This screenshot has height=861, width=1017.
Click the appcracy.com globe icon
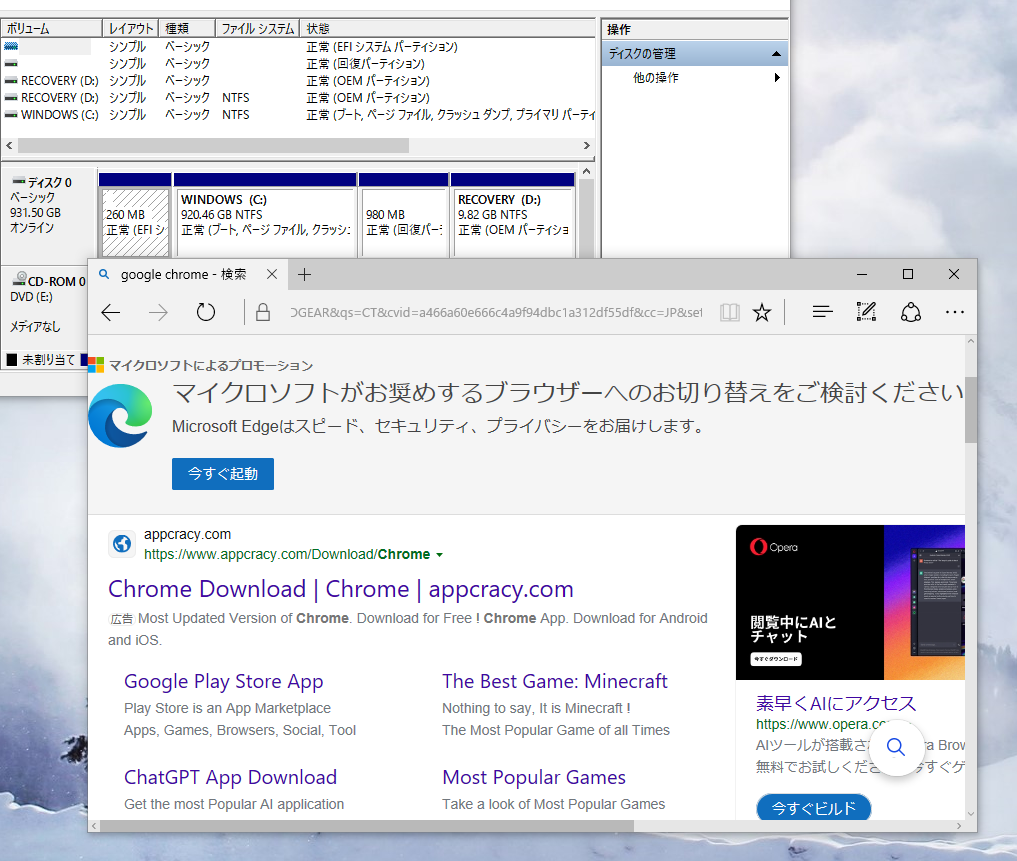pos(122,544)
